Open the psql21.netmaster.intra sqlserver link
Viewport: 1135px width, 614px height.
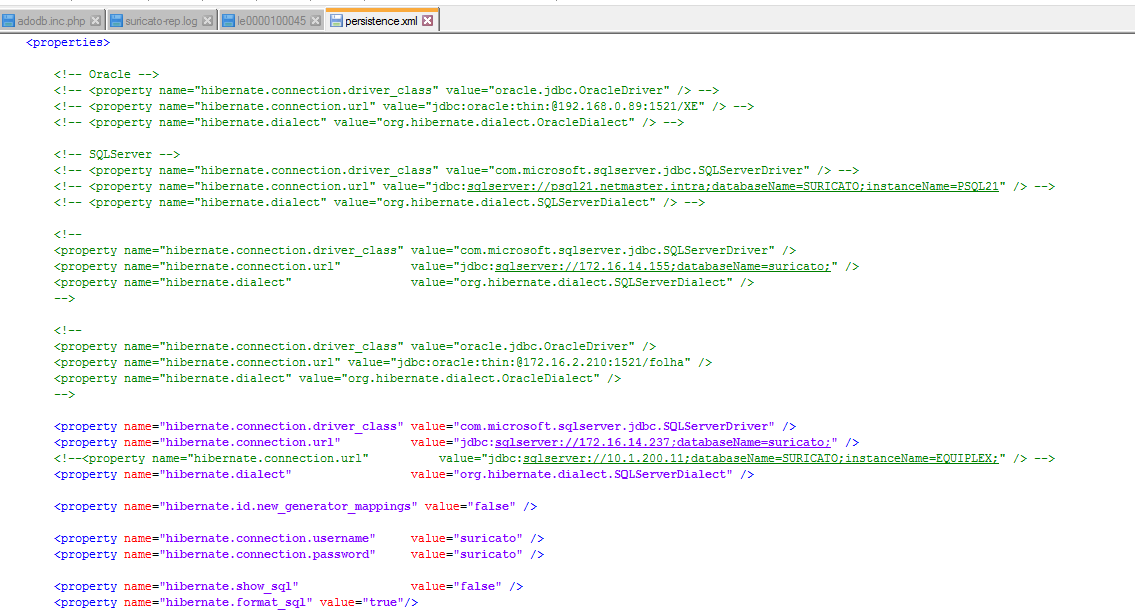click(733, 187)
